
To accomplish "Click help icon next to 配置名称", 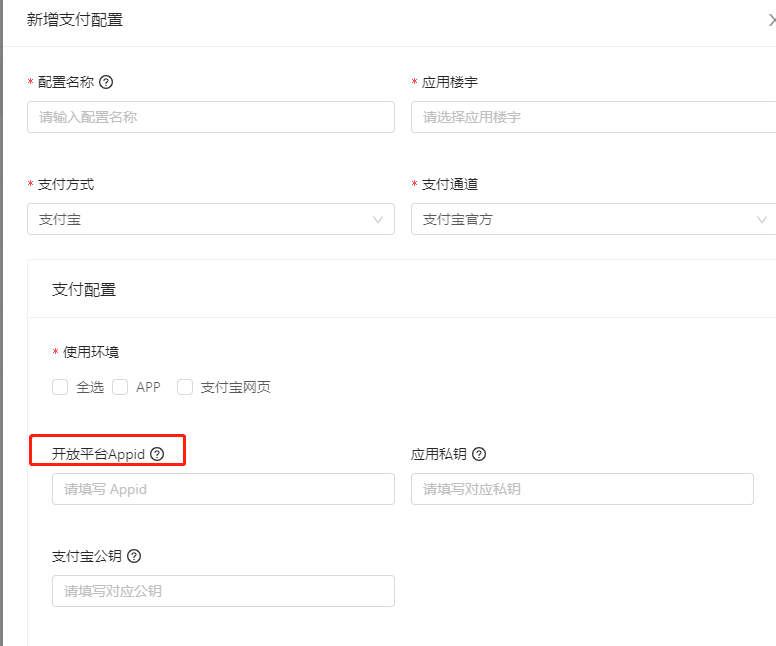I will [106, 82].
